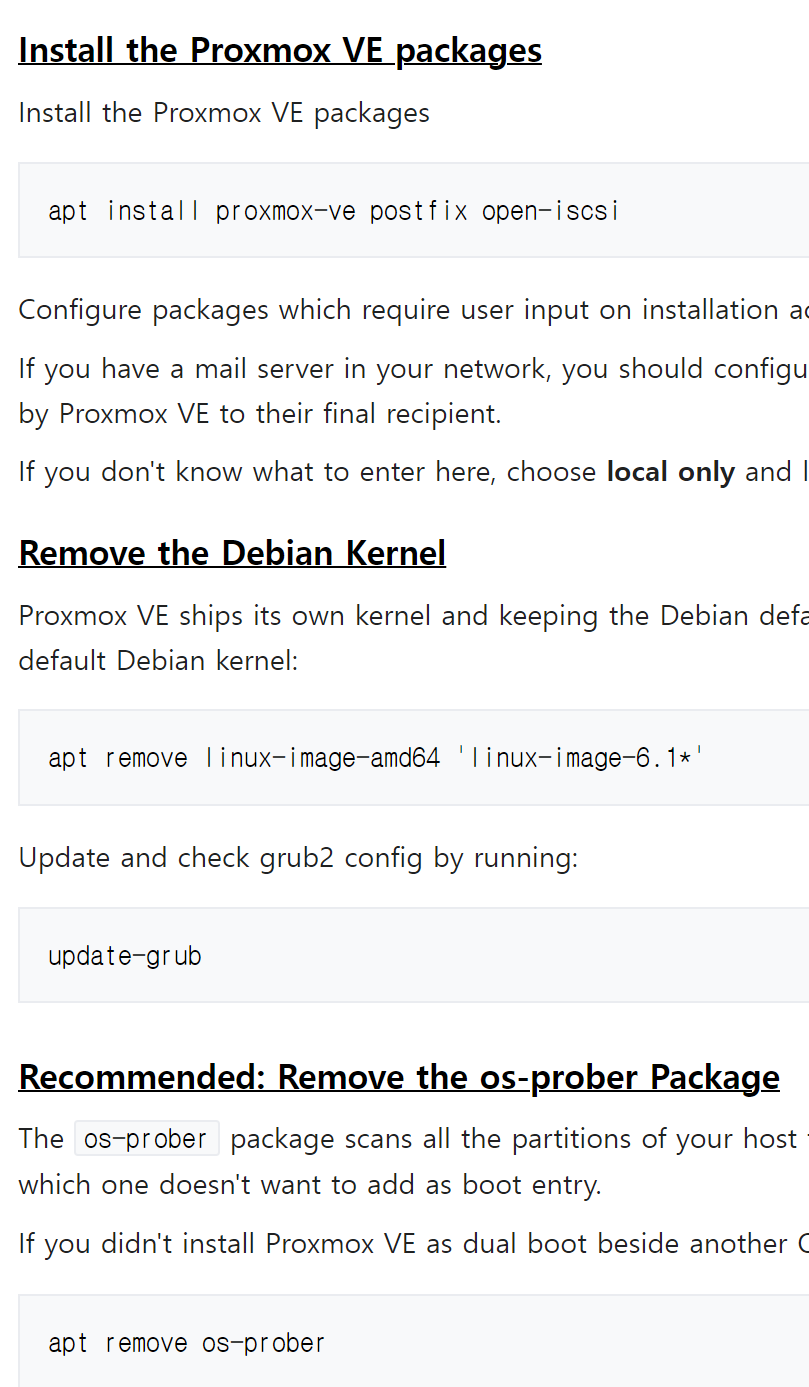The width and height of the screenshot is (809, 1387).
Task: Click the inline os-prober code label
Action: [x=146, y=1139]
